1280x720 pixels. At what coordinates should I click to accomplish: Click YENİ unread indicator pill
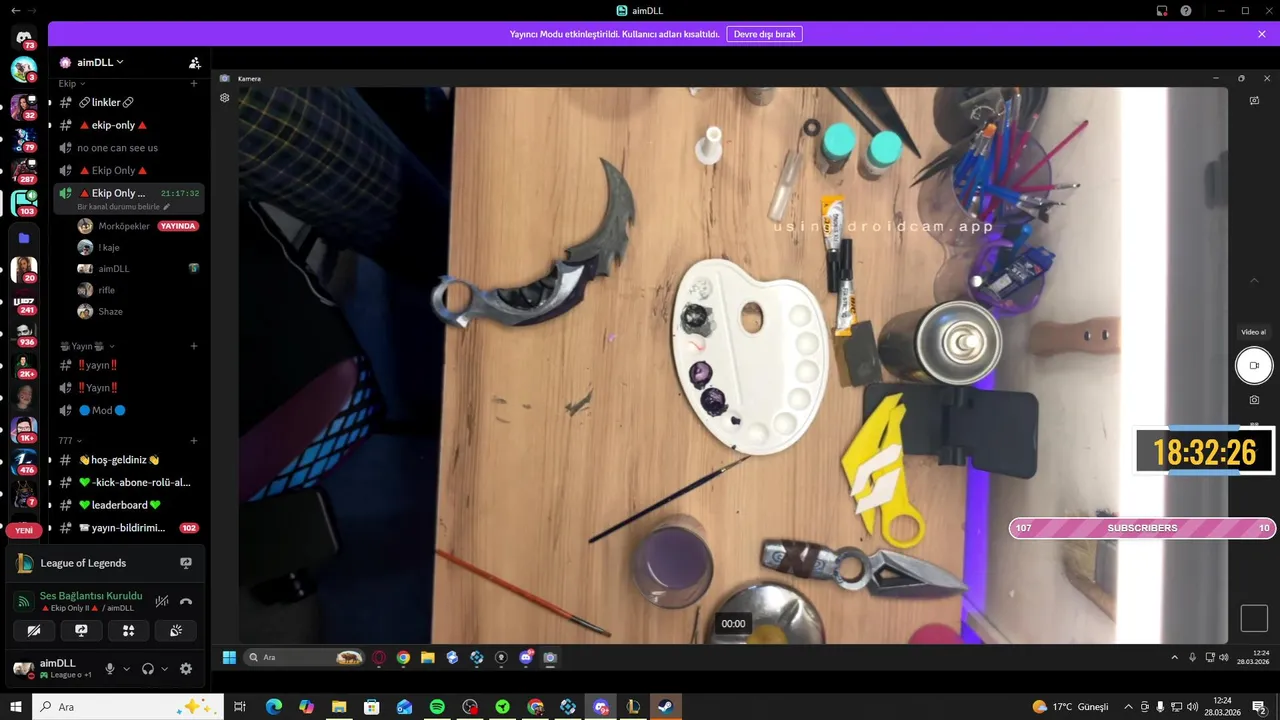pos(24,530)
